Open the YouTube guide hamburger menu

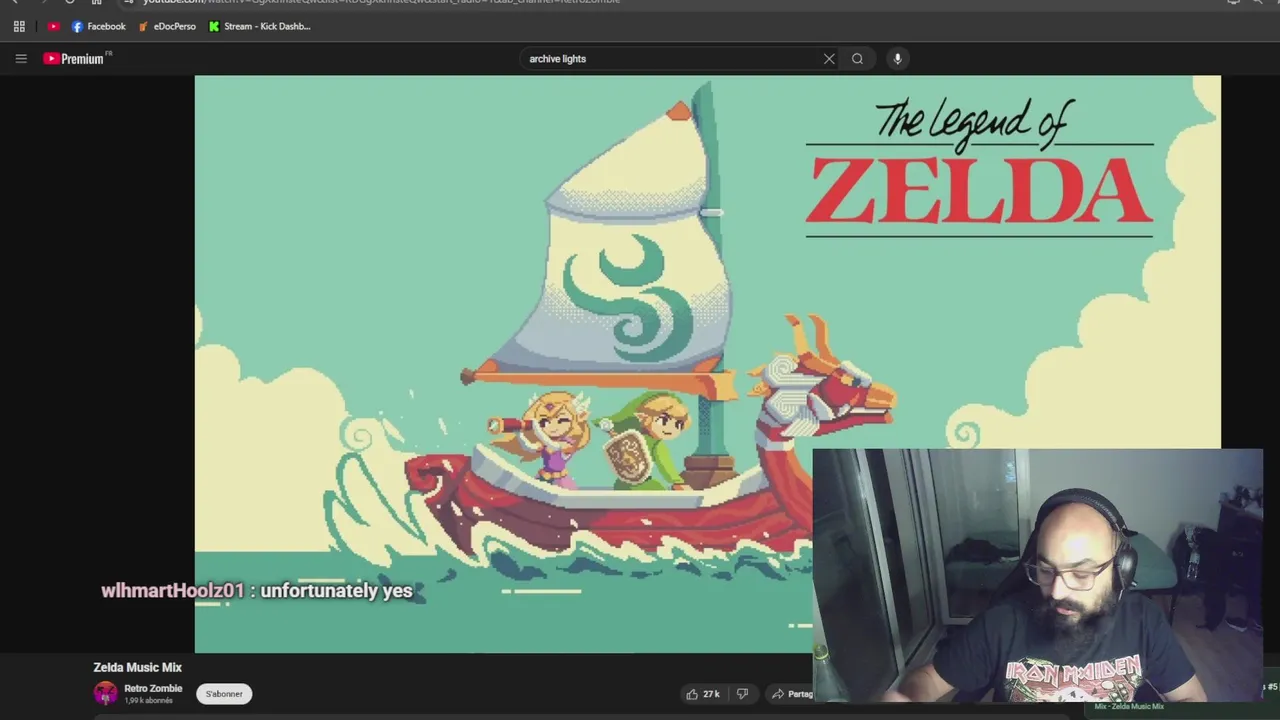pyautogui.click(x=20, y=59)
